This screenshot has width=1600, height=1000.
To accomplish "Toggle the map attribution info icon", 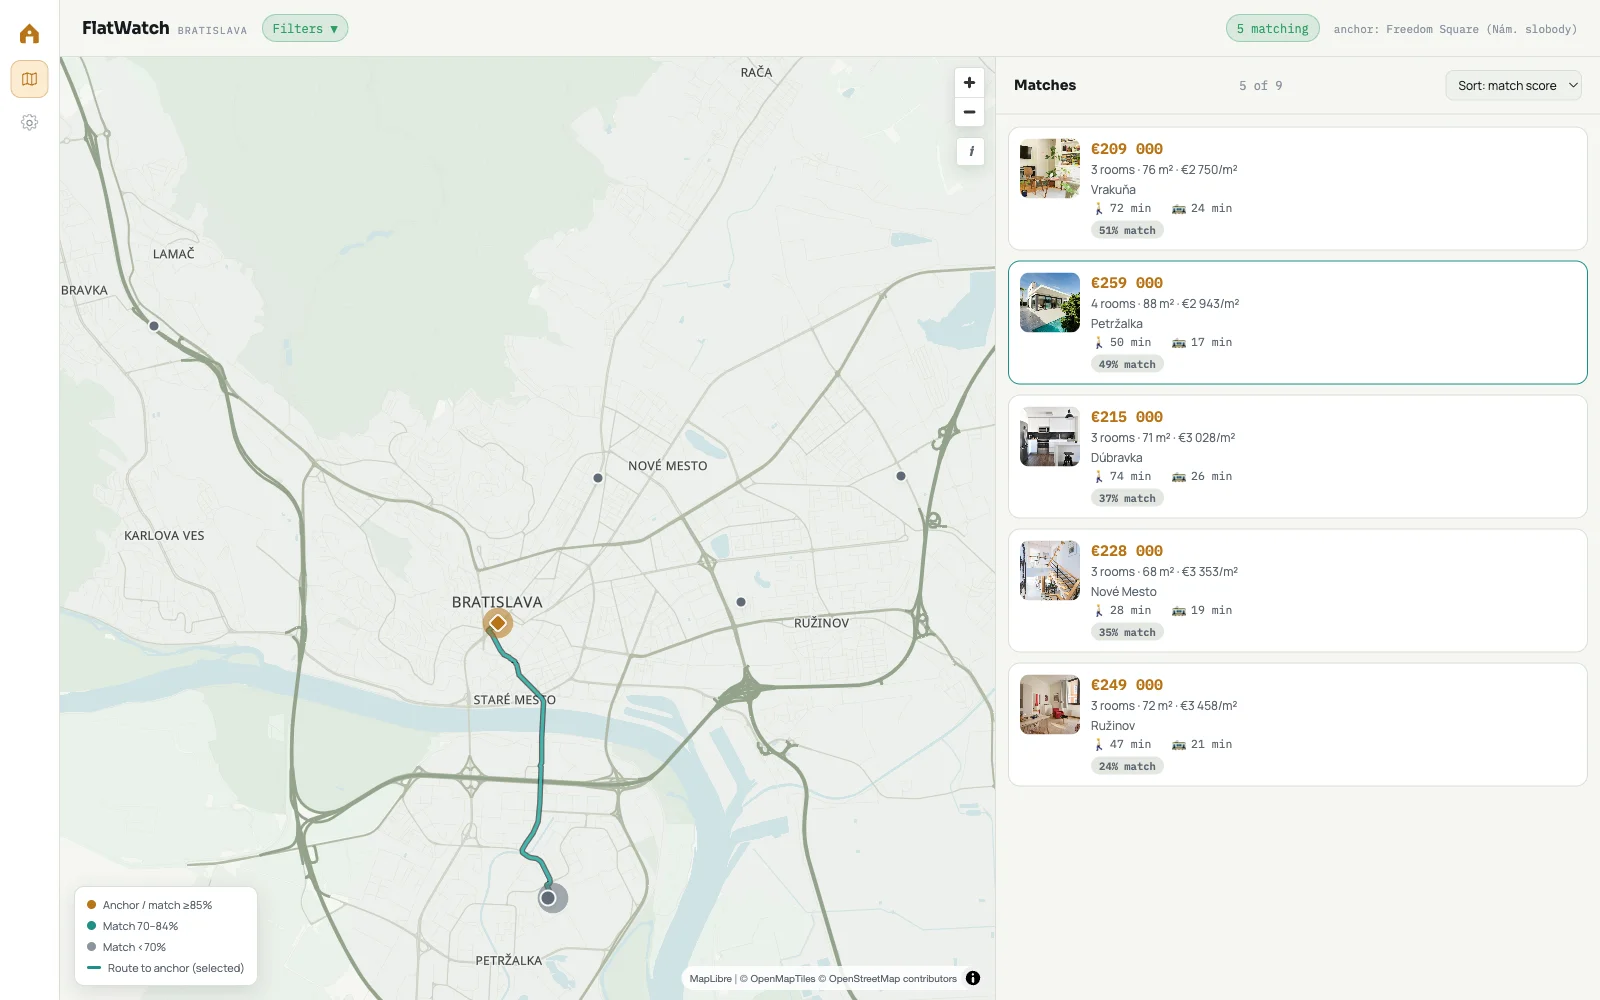I will [973, 978].
